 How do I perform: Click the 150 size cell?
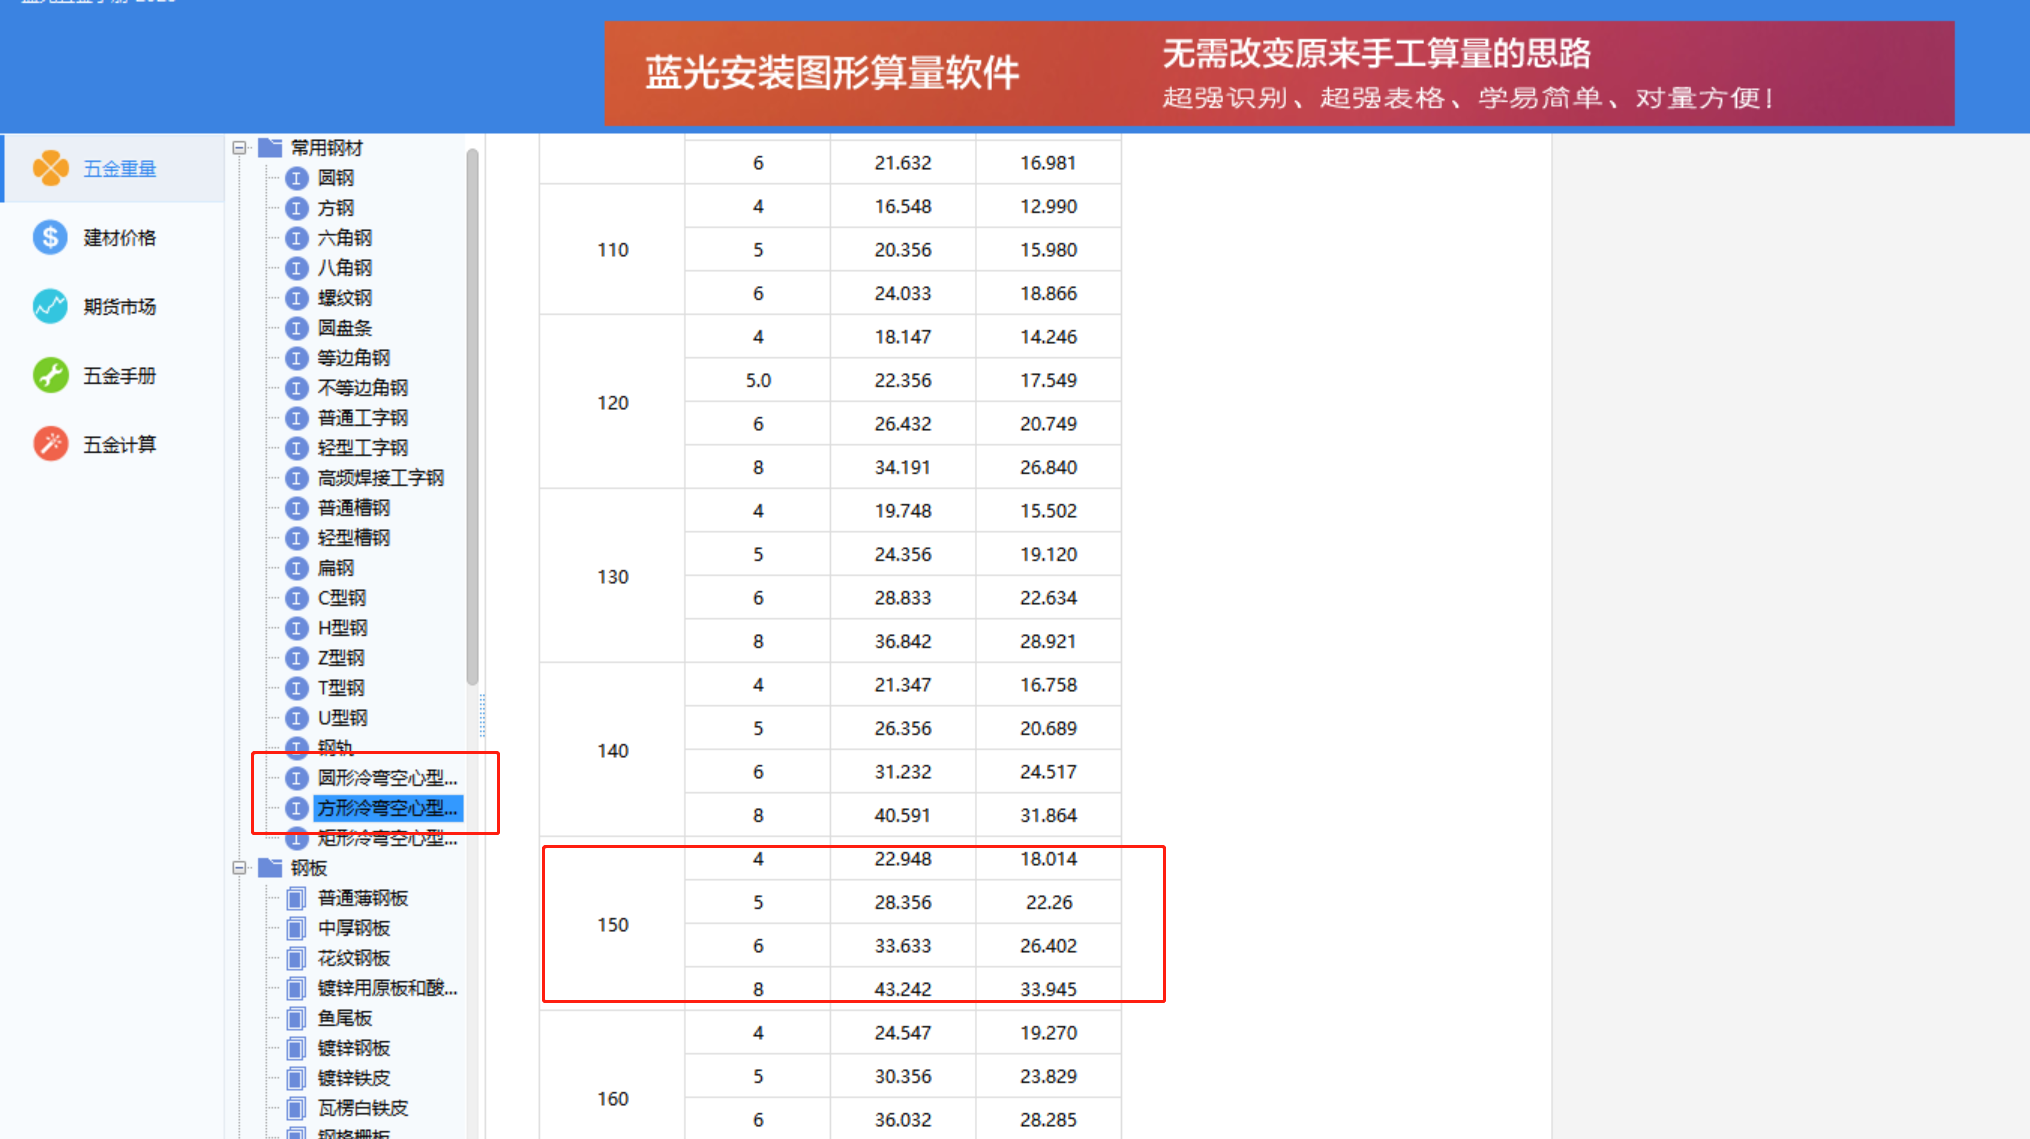tap(612, 925)
